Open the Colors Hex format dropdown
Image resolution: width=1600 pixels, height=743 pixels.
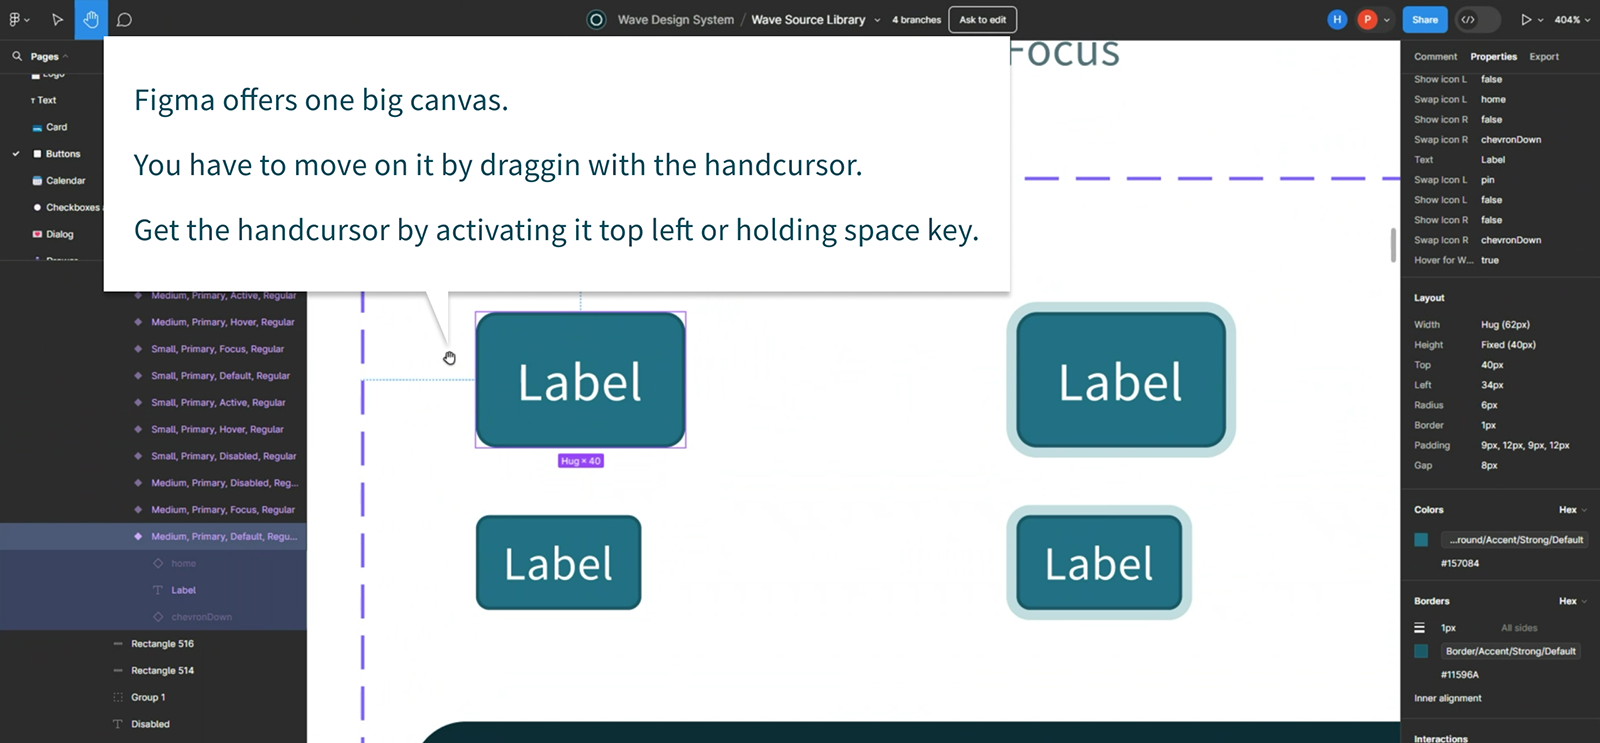click(1572, 510)
